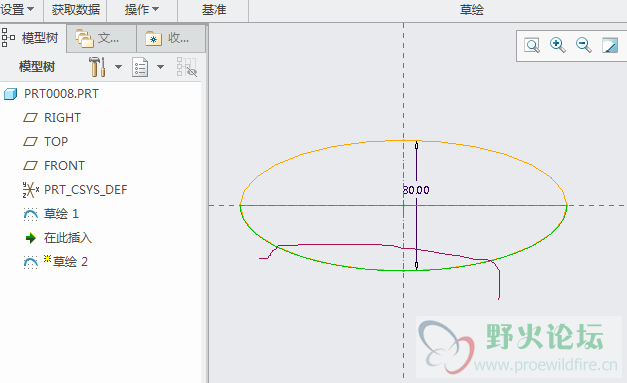The height and width of the screenshot is (383, 627).
Task: Switch to the 模型树 tab
Action: (x=32, y=38)
